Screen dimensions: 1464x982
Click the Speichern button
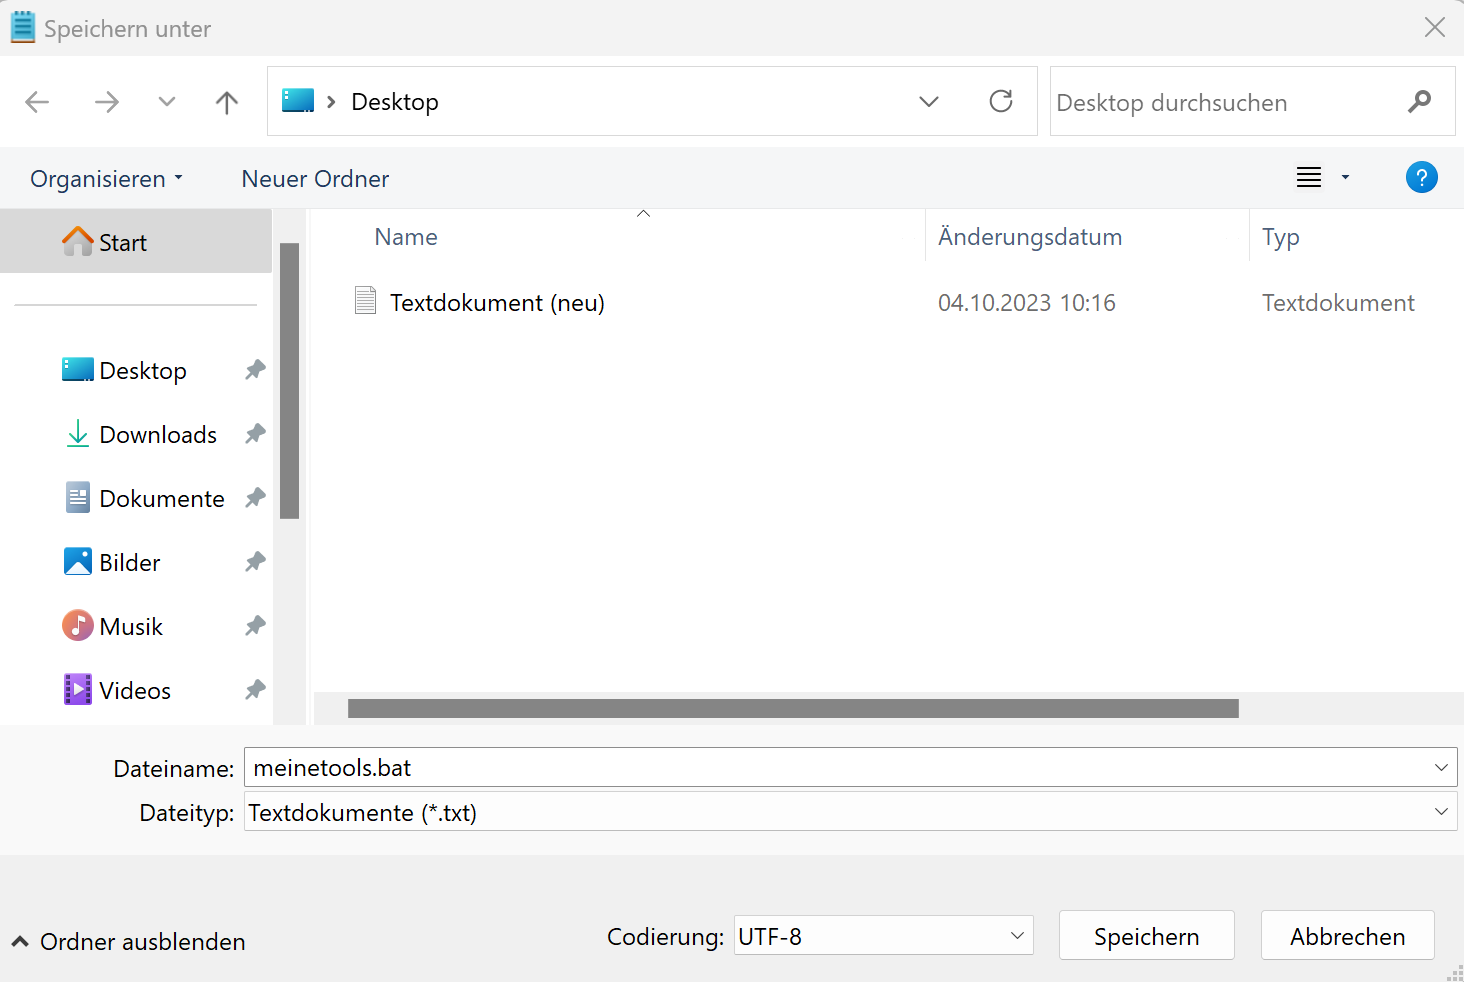[x=1146, y=936]
